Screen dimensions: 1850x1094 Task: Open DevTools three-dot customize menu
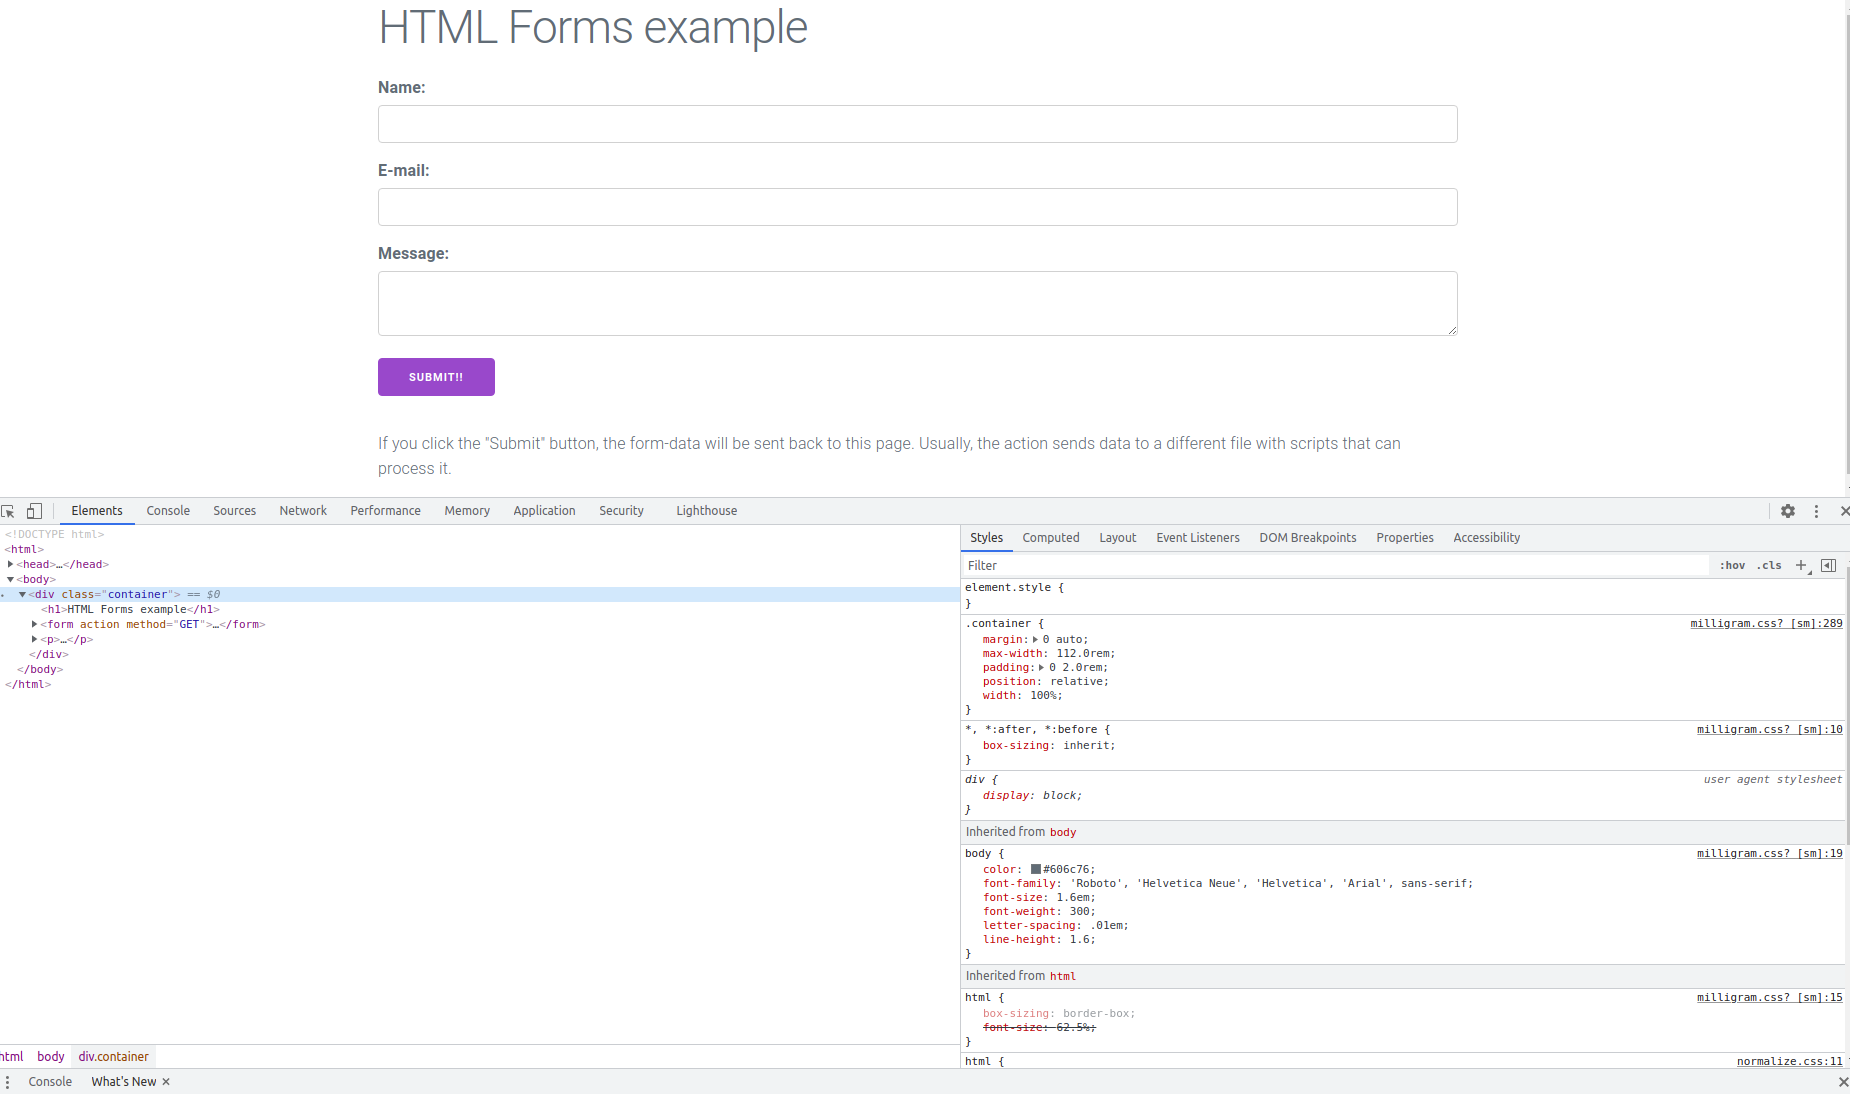click(x=1817, y=511)
